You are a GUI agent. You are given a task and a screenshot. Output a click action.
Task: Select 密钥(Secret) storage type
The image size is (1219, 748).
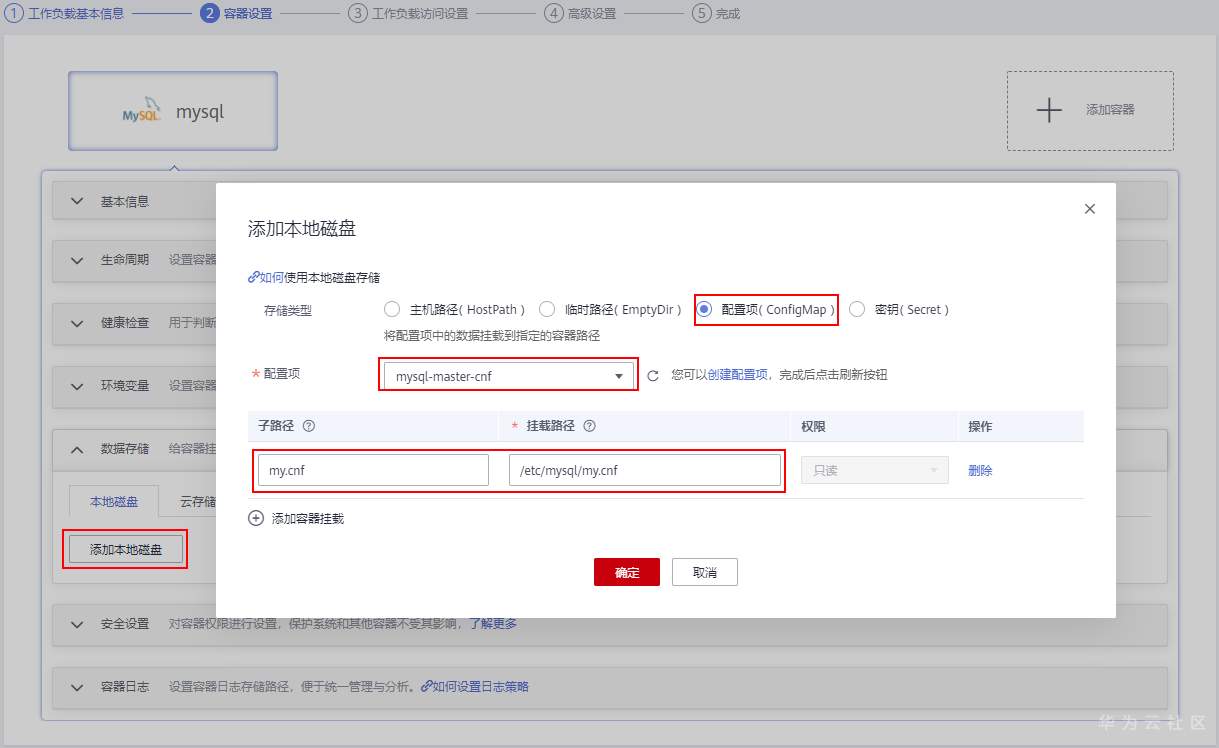[x=857, y=310]
